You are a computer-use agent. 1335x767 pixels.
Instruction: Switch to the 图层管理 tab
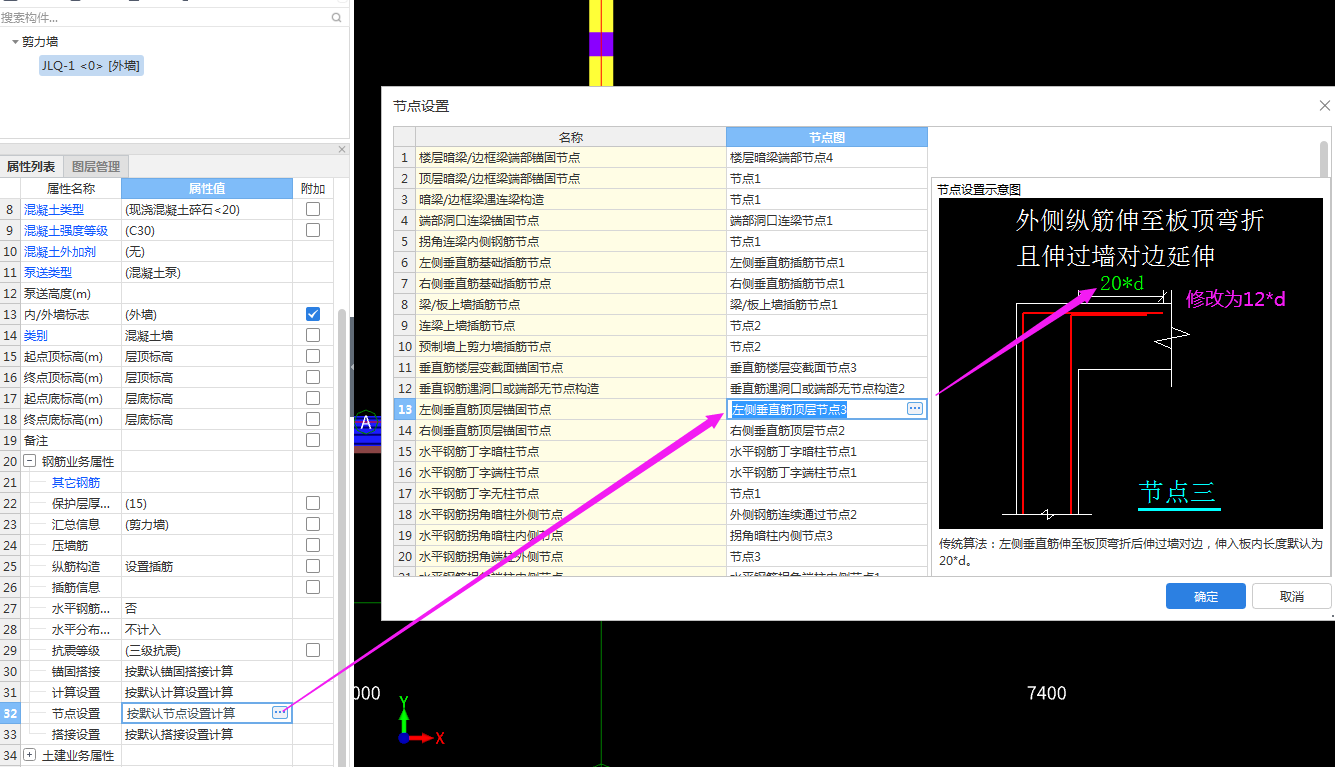pos(96,167)
